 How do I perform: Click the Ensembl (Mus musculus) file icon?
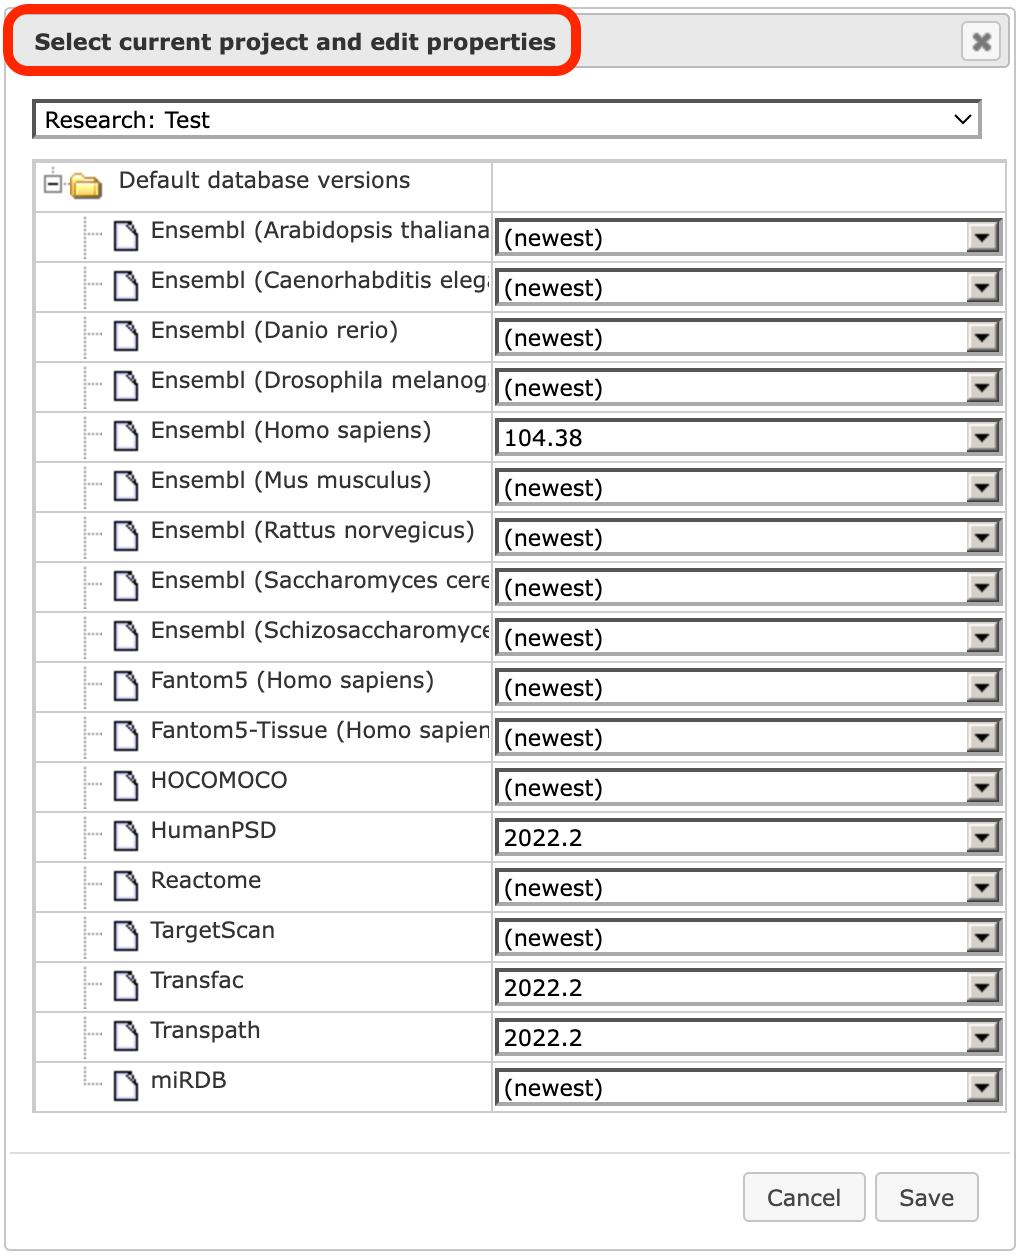126,486
